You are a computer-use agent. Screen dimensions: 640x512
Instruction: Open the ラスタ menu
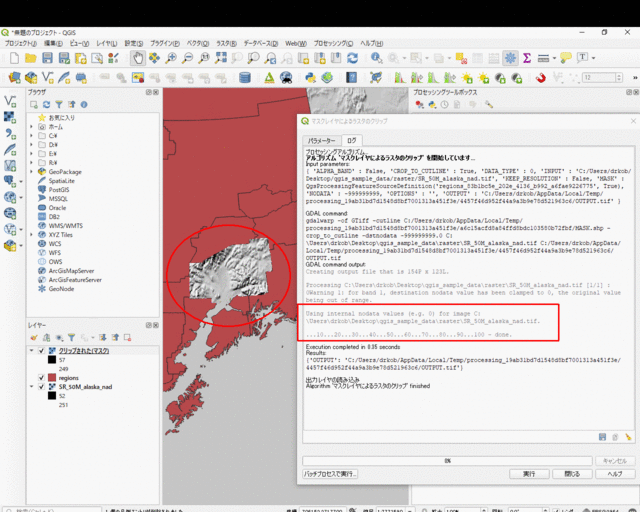click(x=227, y=43)
